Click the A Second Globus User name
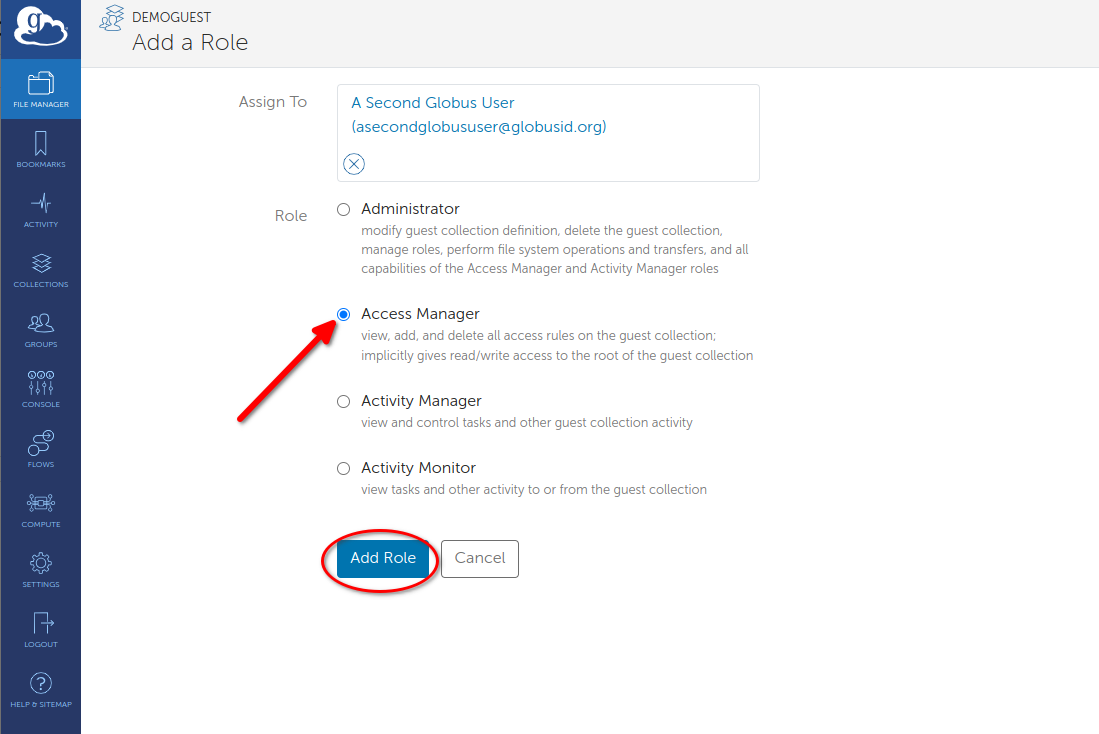This screenshot has width=1099, height=734. click(x=433, y=103)
